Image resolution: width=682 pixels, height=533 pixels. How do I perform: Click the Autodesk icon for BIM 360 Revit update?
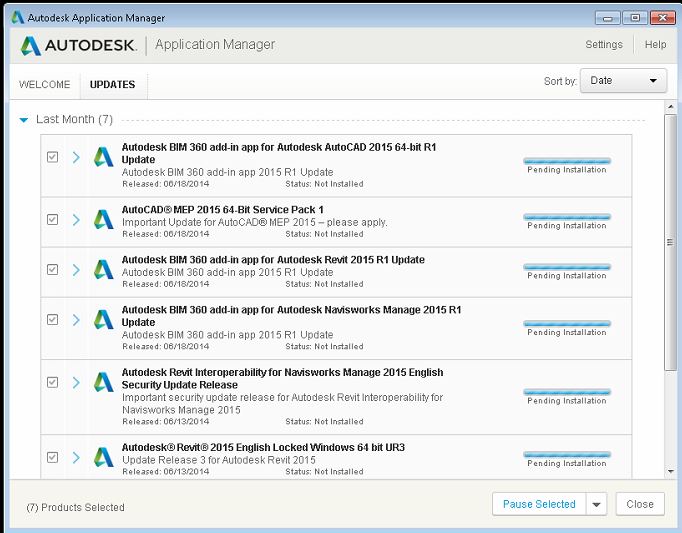click(104, 269)
